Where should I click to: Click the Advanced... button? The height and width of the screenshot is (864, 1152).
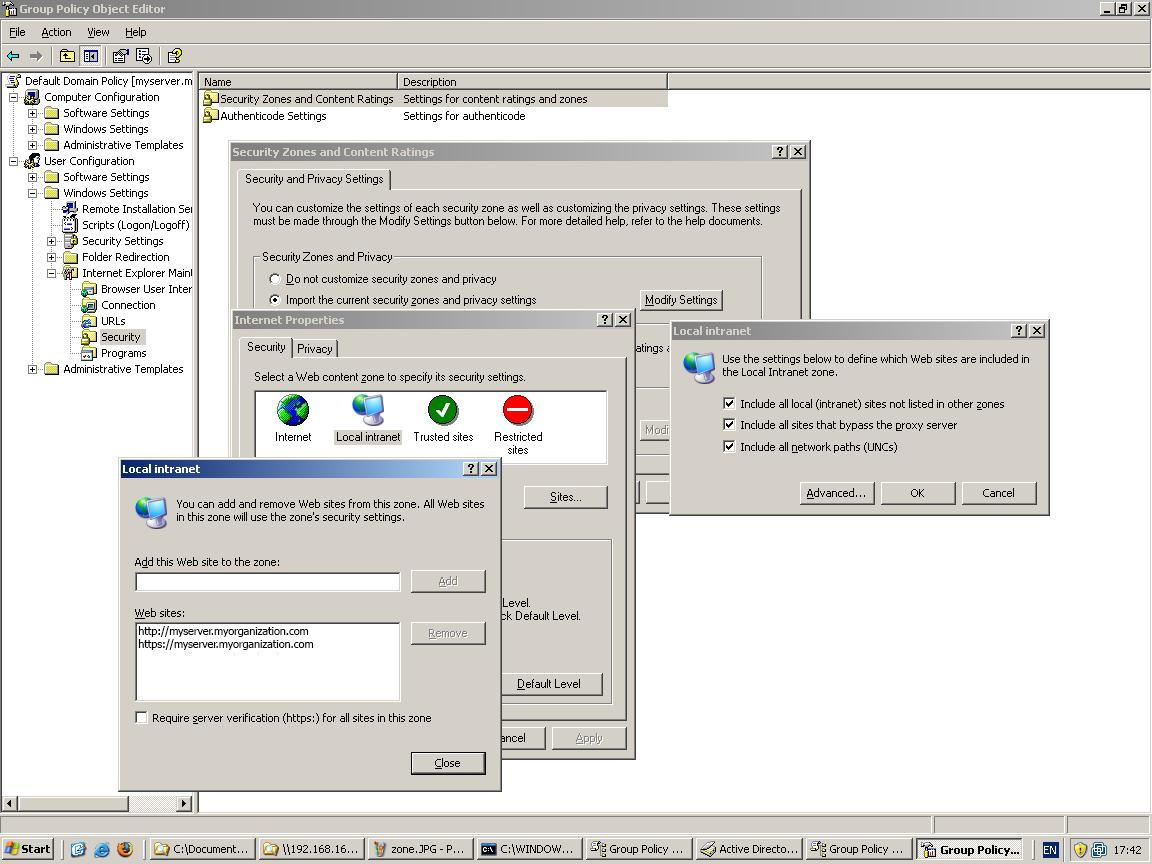tap(836, 493)
